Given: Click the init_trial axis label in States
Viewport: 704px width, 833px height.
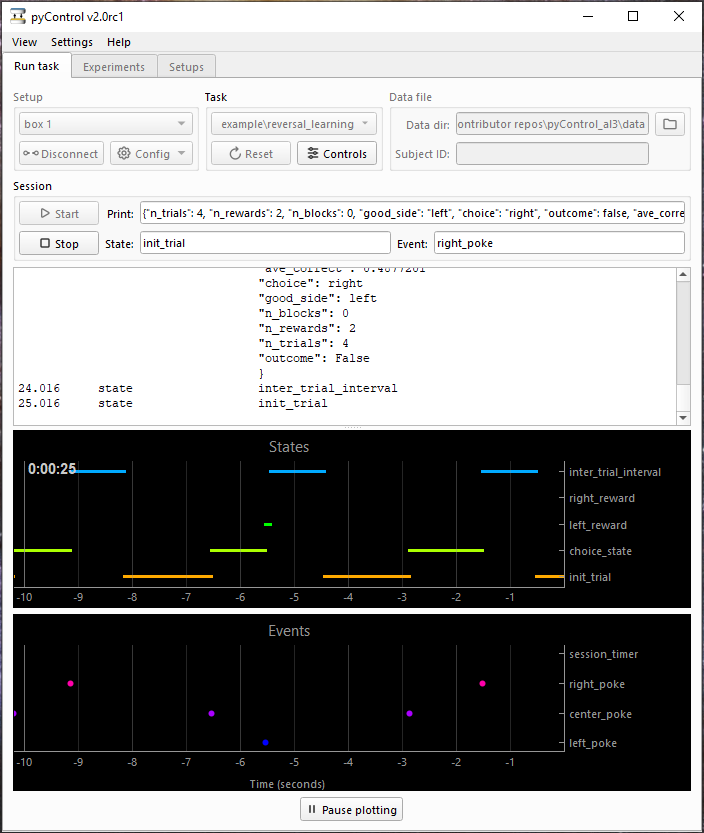Looking at the screenshot, I should 590,577.
